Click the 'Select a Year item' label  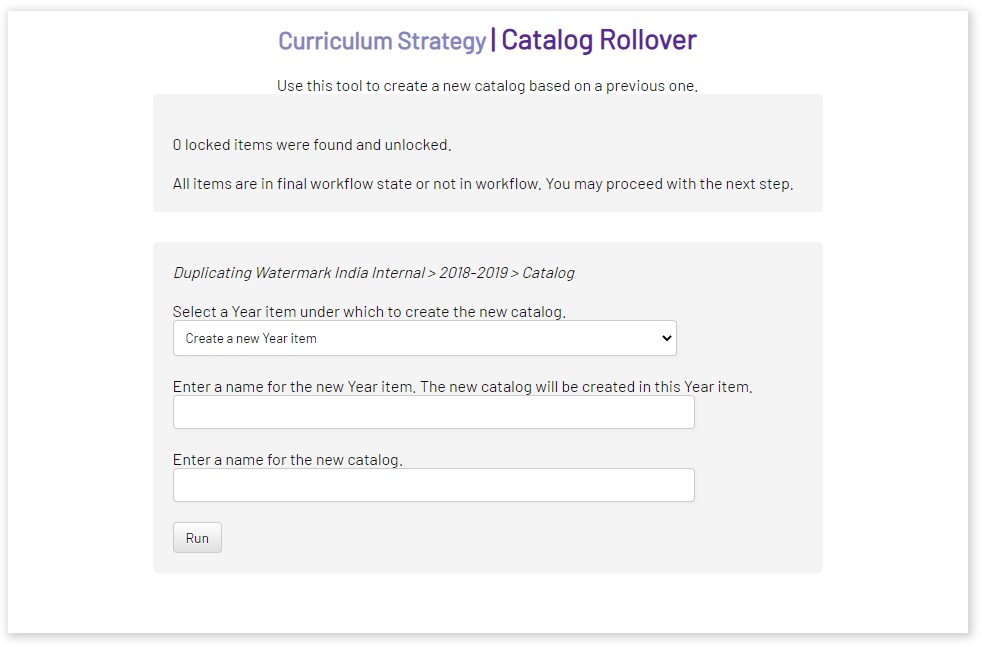tap(369, 312)
